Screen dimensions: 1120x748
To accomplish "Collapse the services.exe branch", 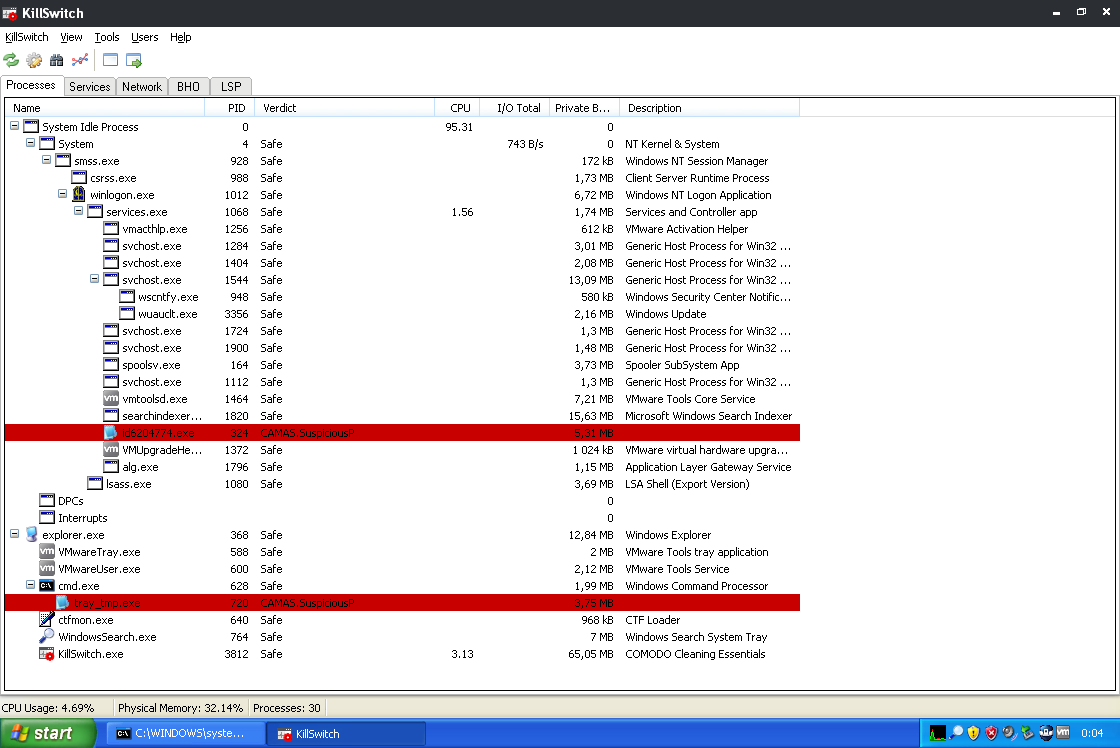I will pos(79,211).
